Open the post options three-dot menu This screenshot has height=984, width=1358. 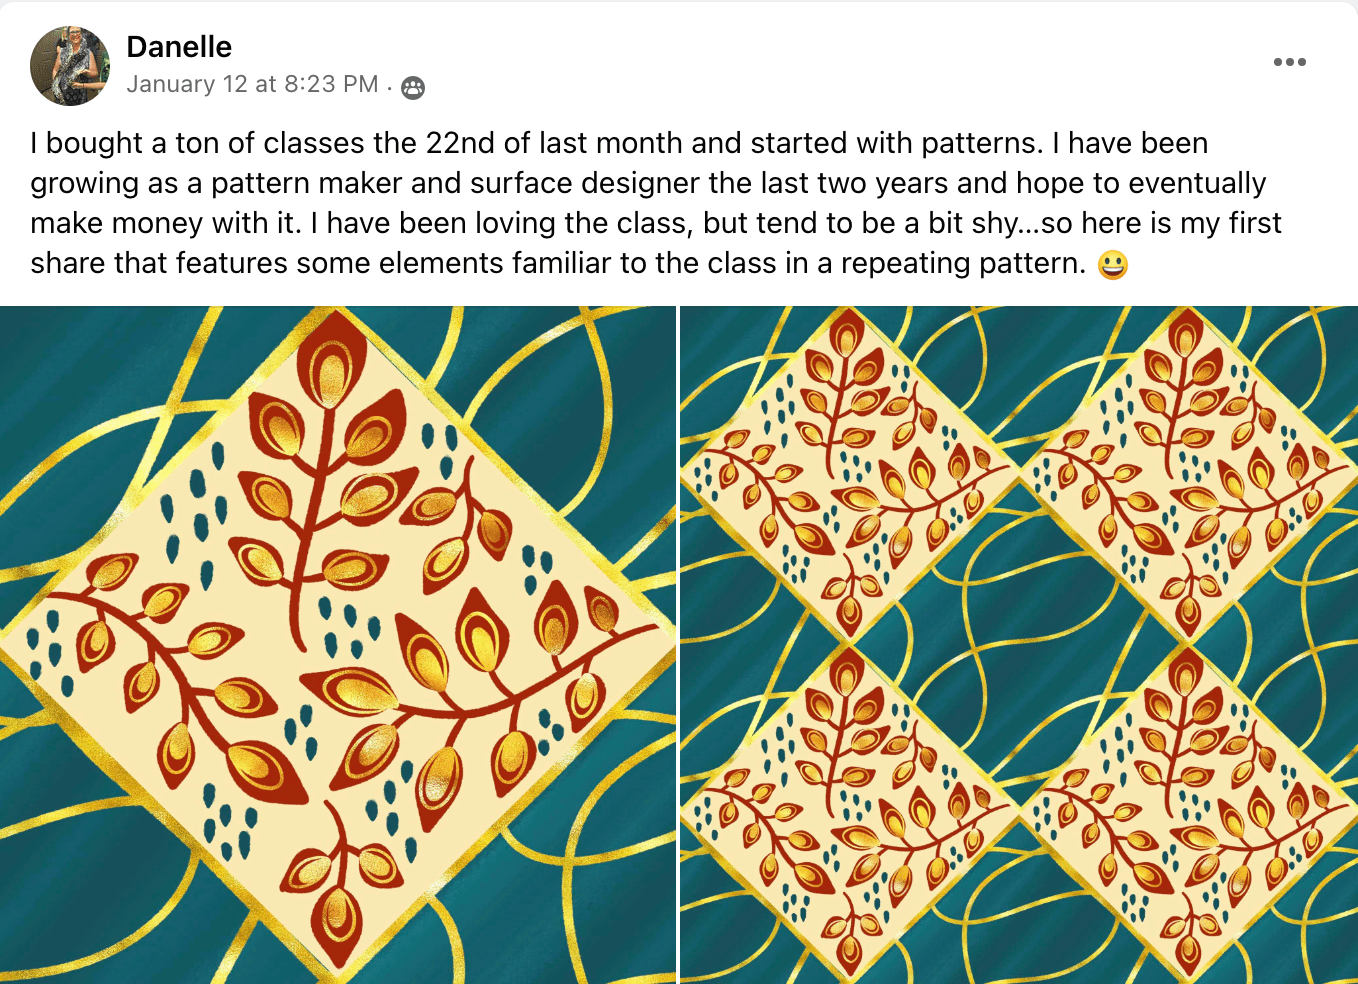pos(1289,62)
